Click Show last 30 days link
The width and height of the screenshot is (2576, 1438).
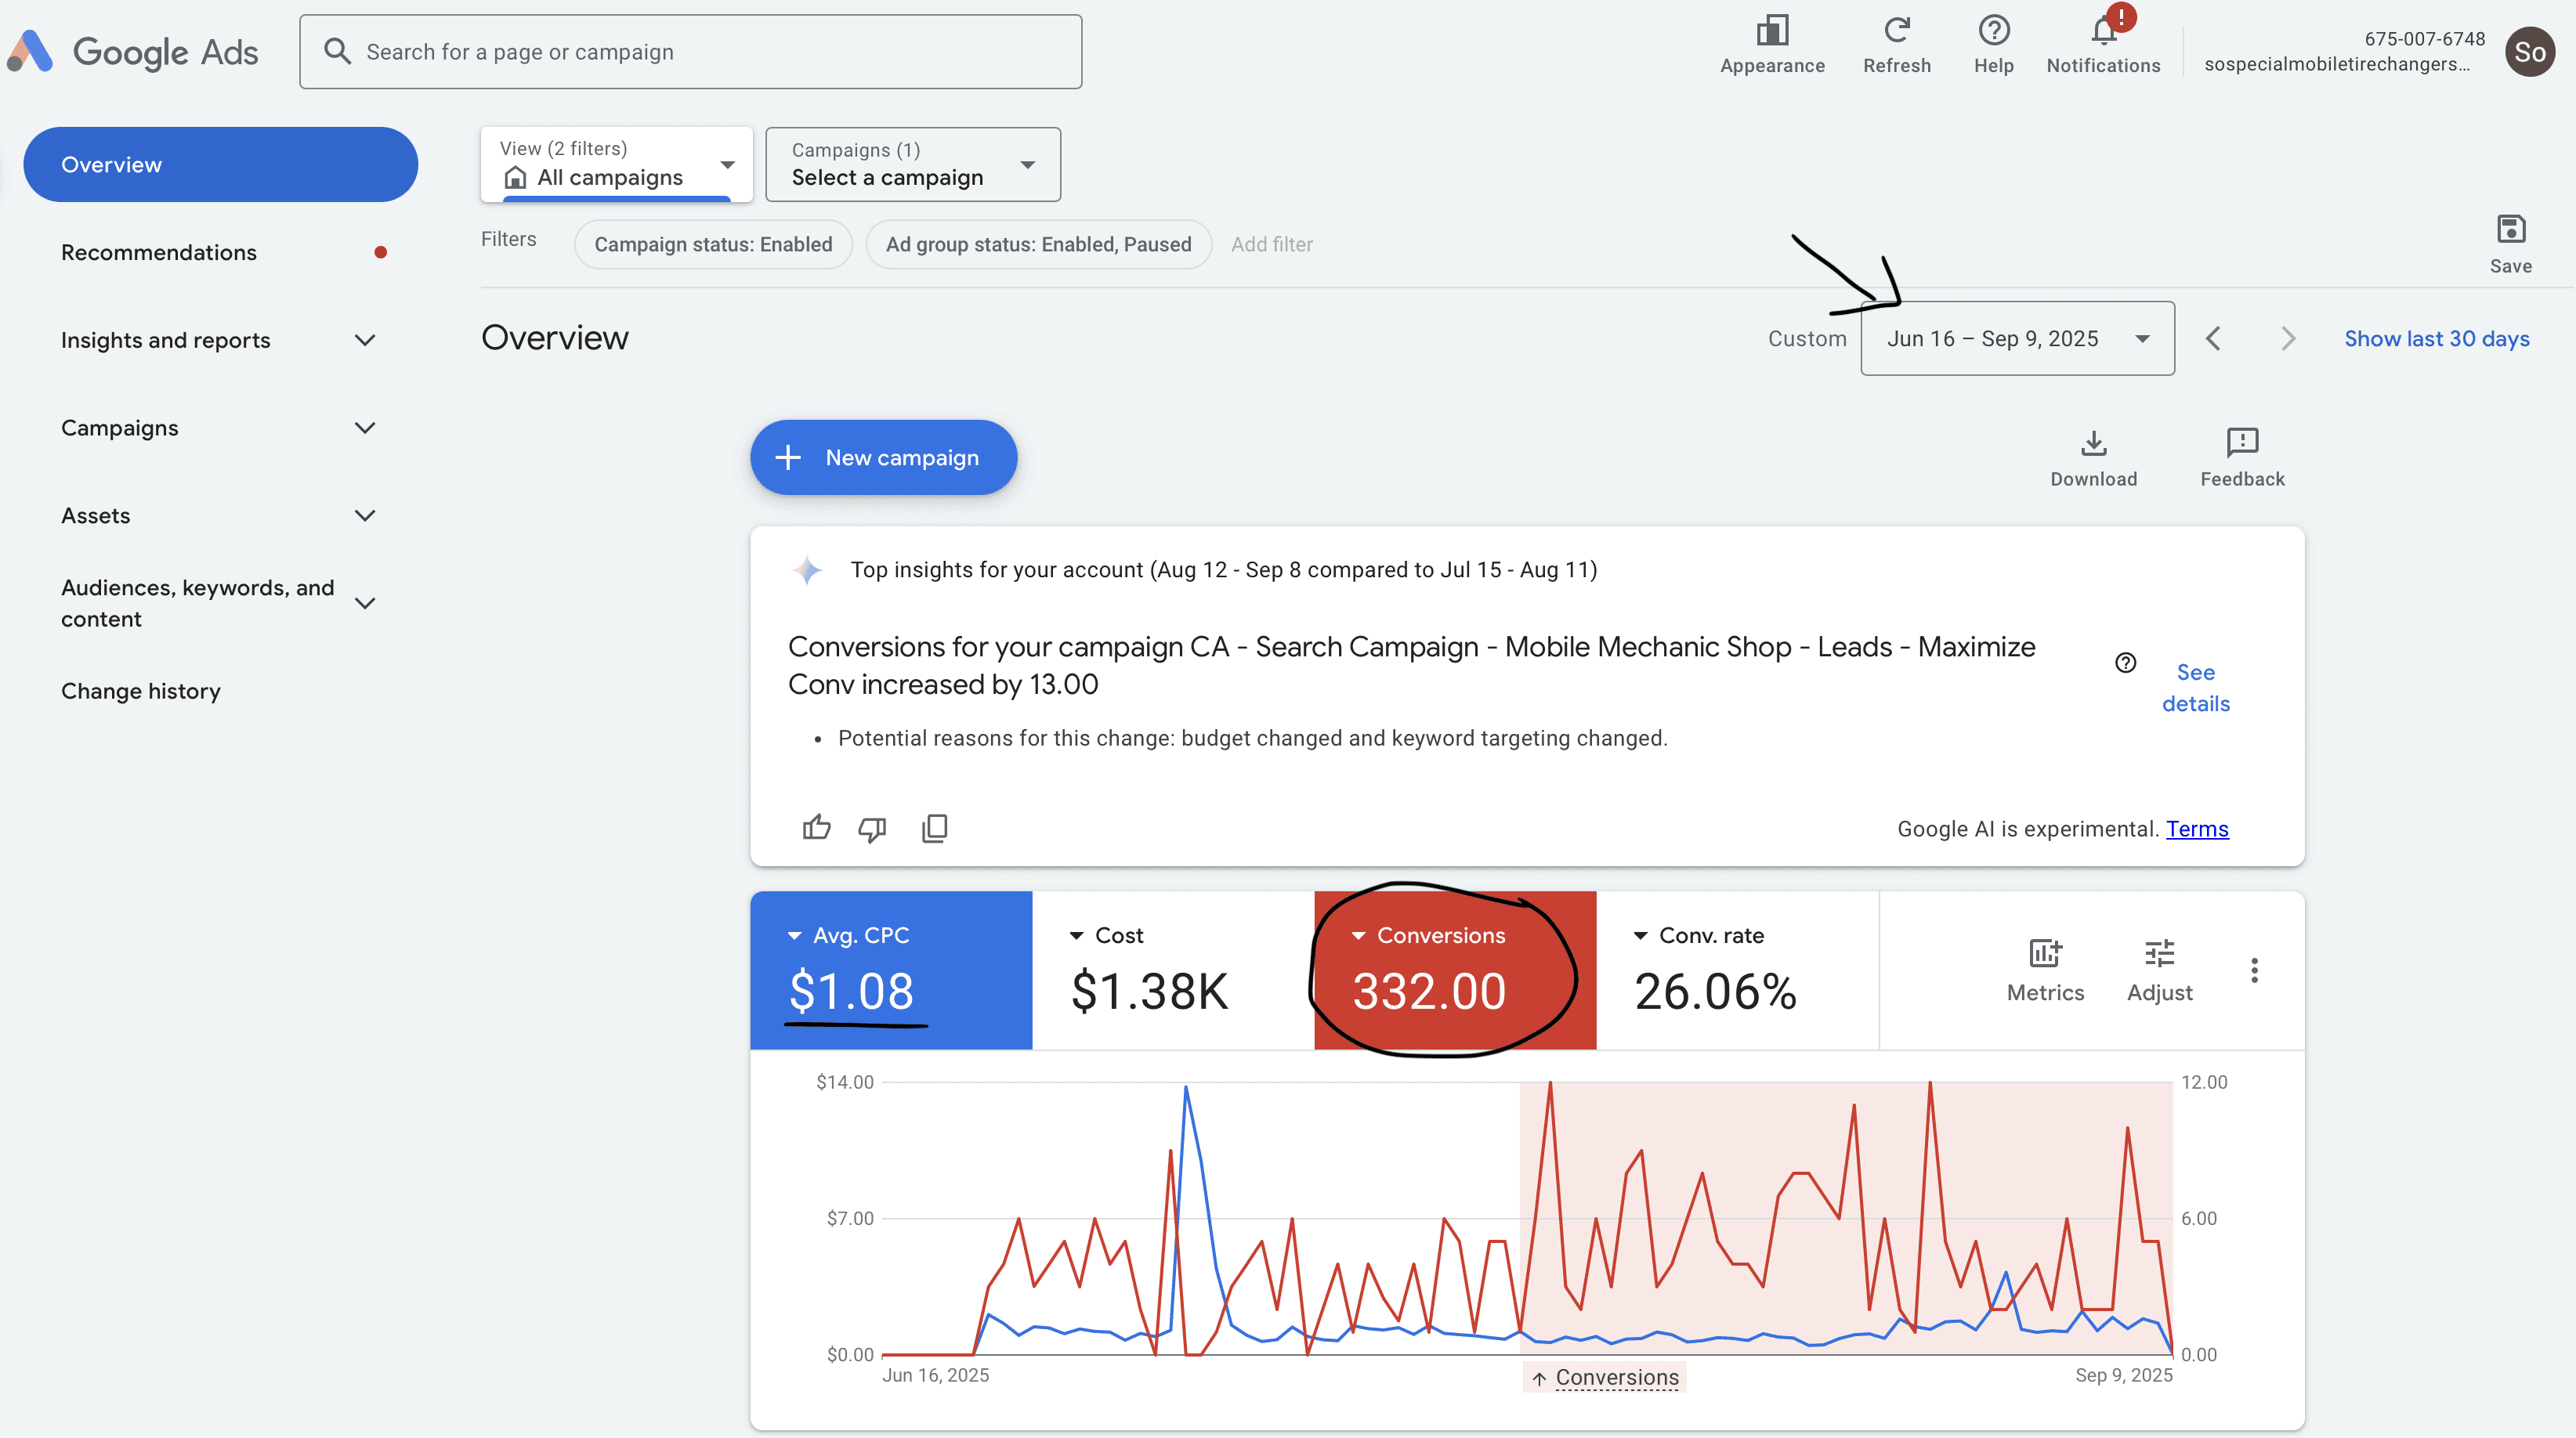click(2436, 339)
